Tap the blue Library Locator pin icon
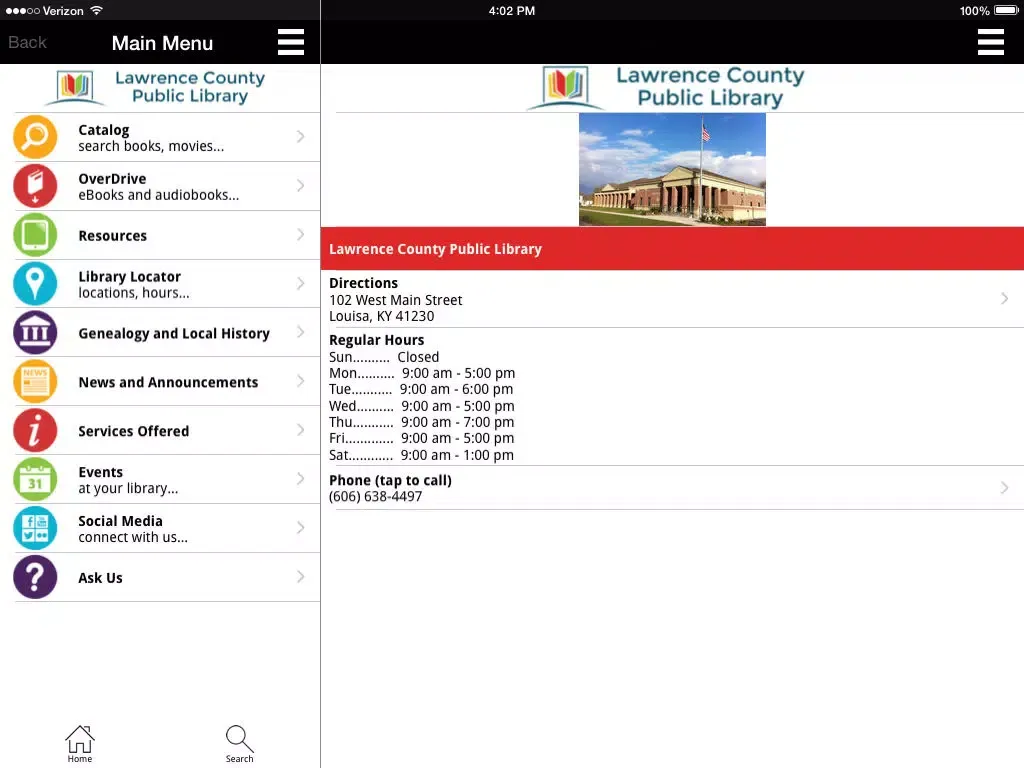1024x768 pixels. (35, 284)
